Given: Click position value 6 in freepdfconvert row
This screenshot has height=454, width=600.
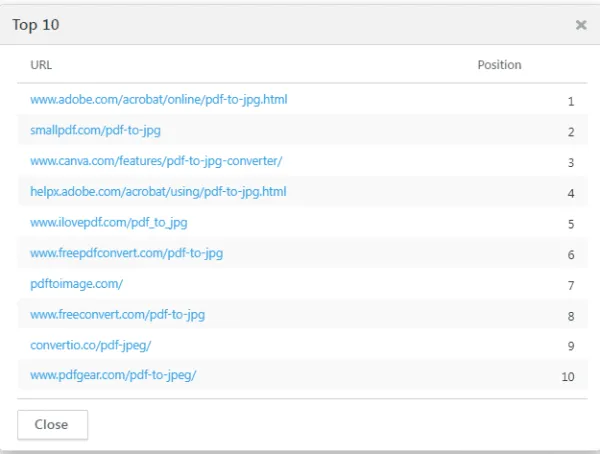Looking at the screenshot, I should pos(571,255).
